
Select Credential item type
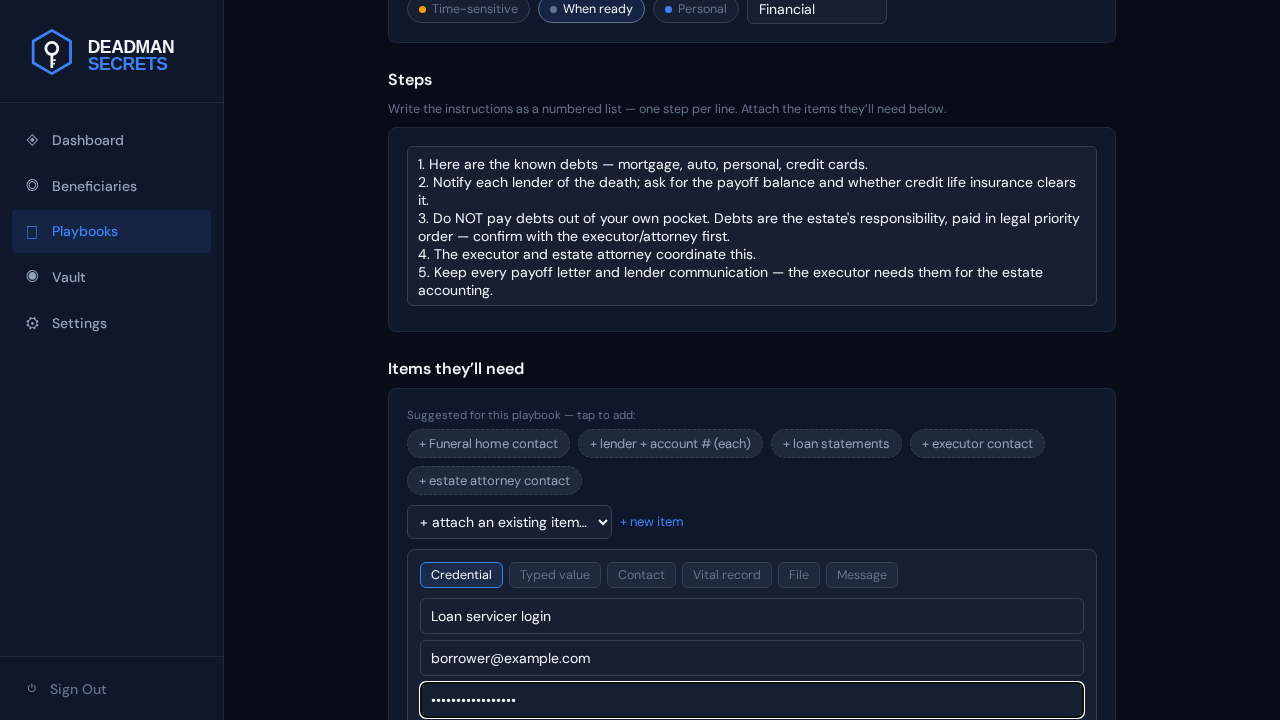461,575
